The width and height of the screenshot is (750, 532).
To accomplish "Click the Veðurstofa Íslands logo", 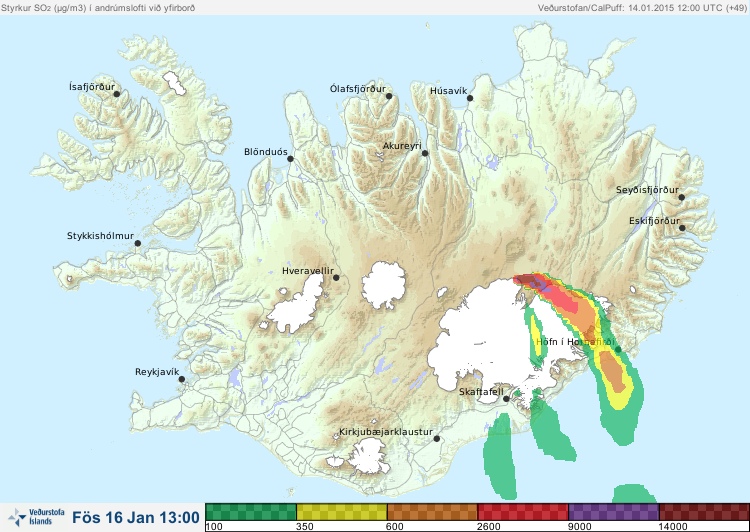I will pos(37,517).
